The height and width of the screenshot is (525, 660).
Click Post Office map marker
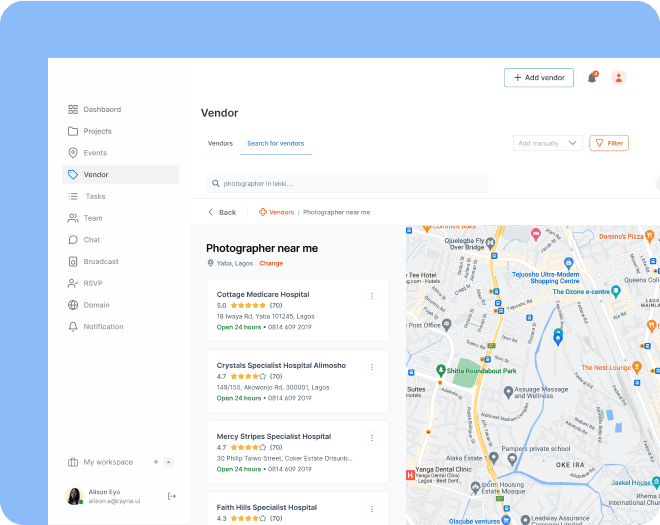point(447,325)
